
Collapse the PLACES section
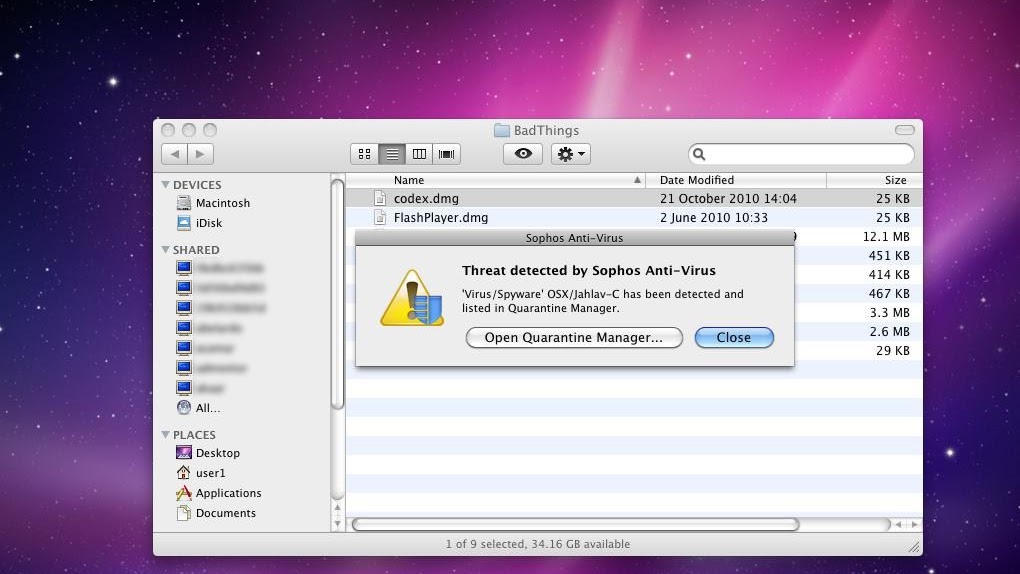[165, 435]
